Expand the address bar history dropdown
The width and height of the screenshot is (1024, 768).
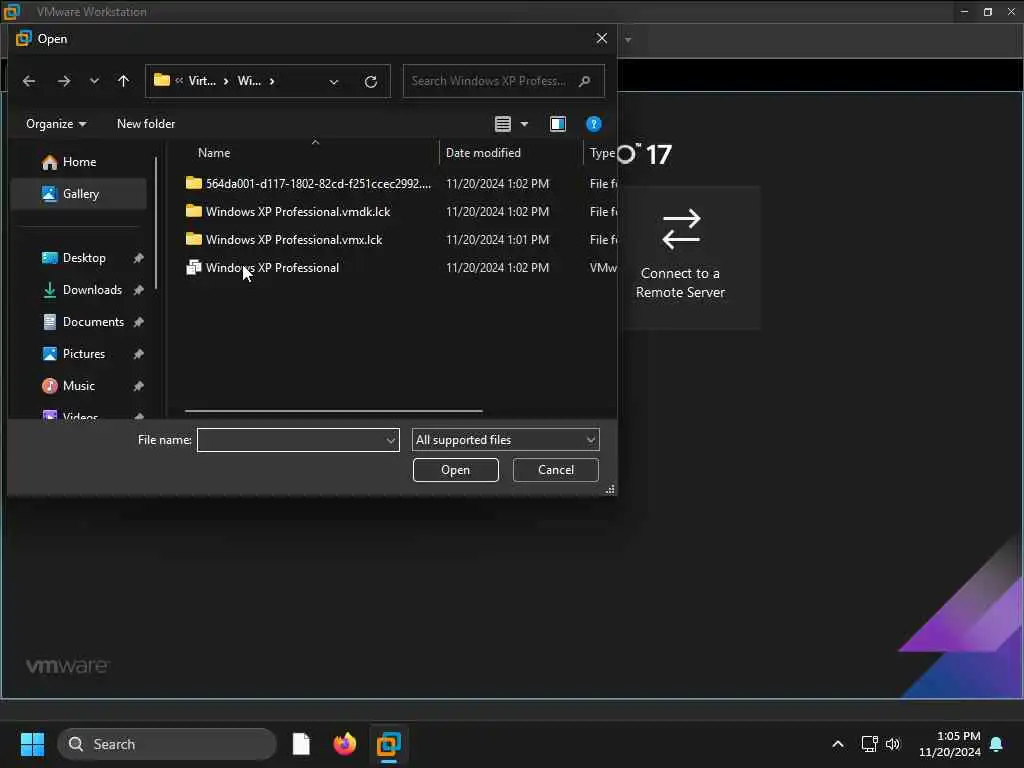click(x=334, y=82)
